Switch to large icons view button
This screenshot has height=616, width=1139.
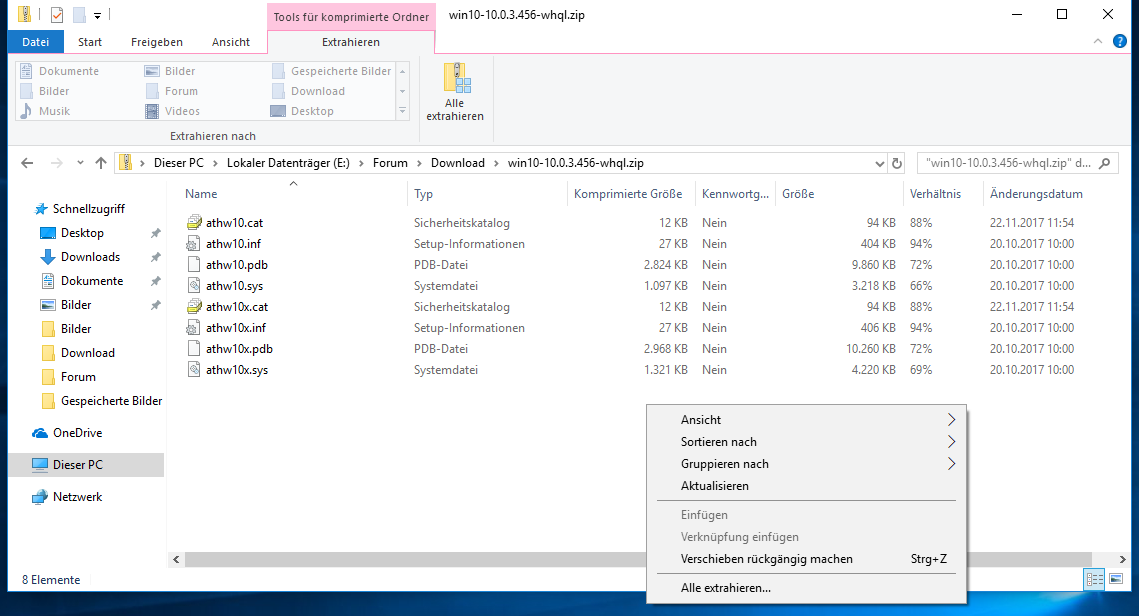click(1116, 579)
